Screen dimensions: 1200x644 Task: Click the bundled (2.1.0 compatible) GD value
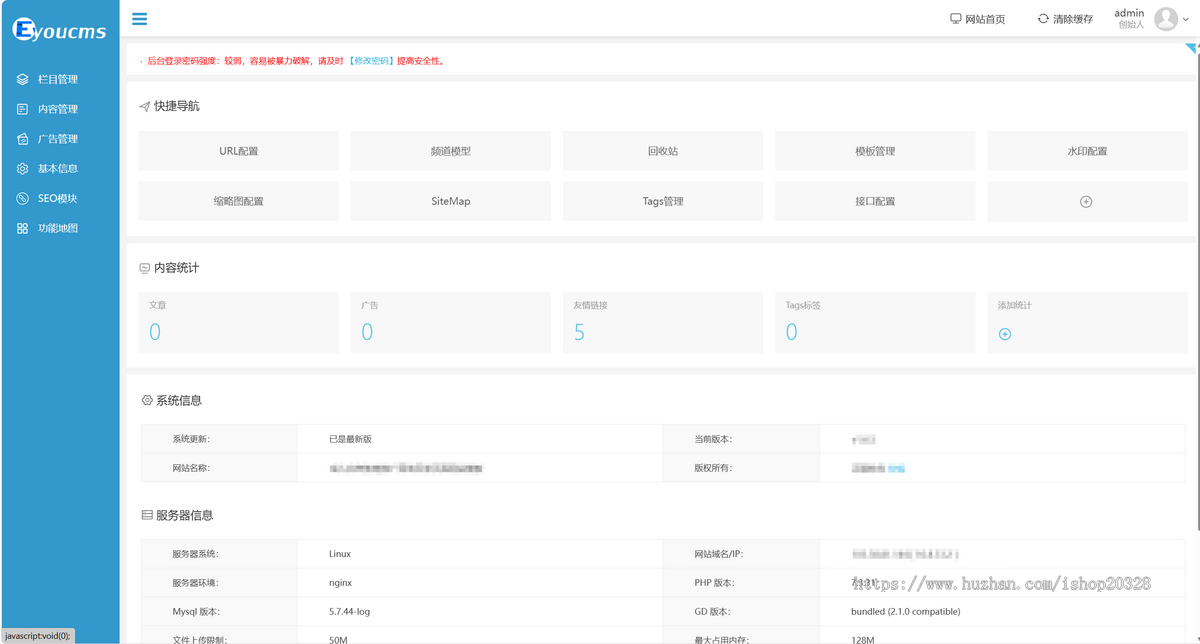(906, 612)
